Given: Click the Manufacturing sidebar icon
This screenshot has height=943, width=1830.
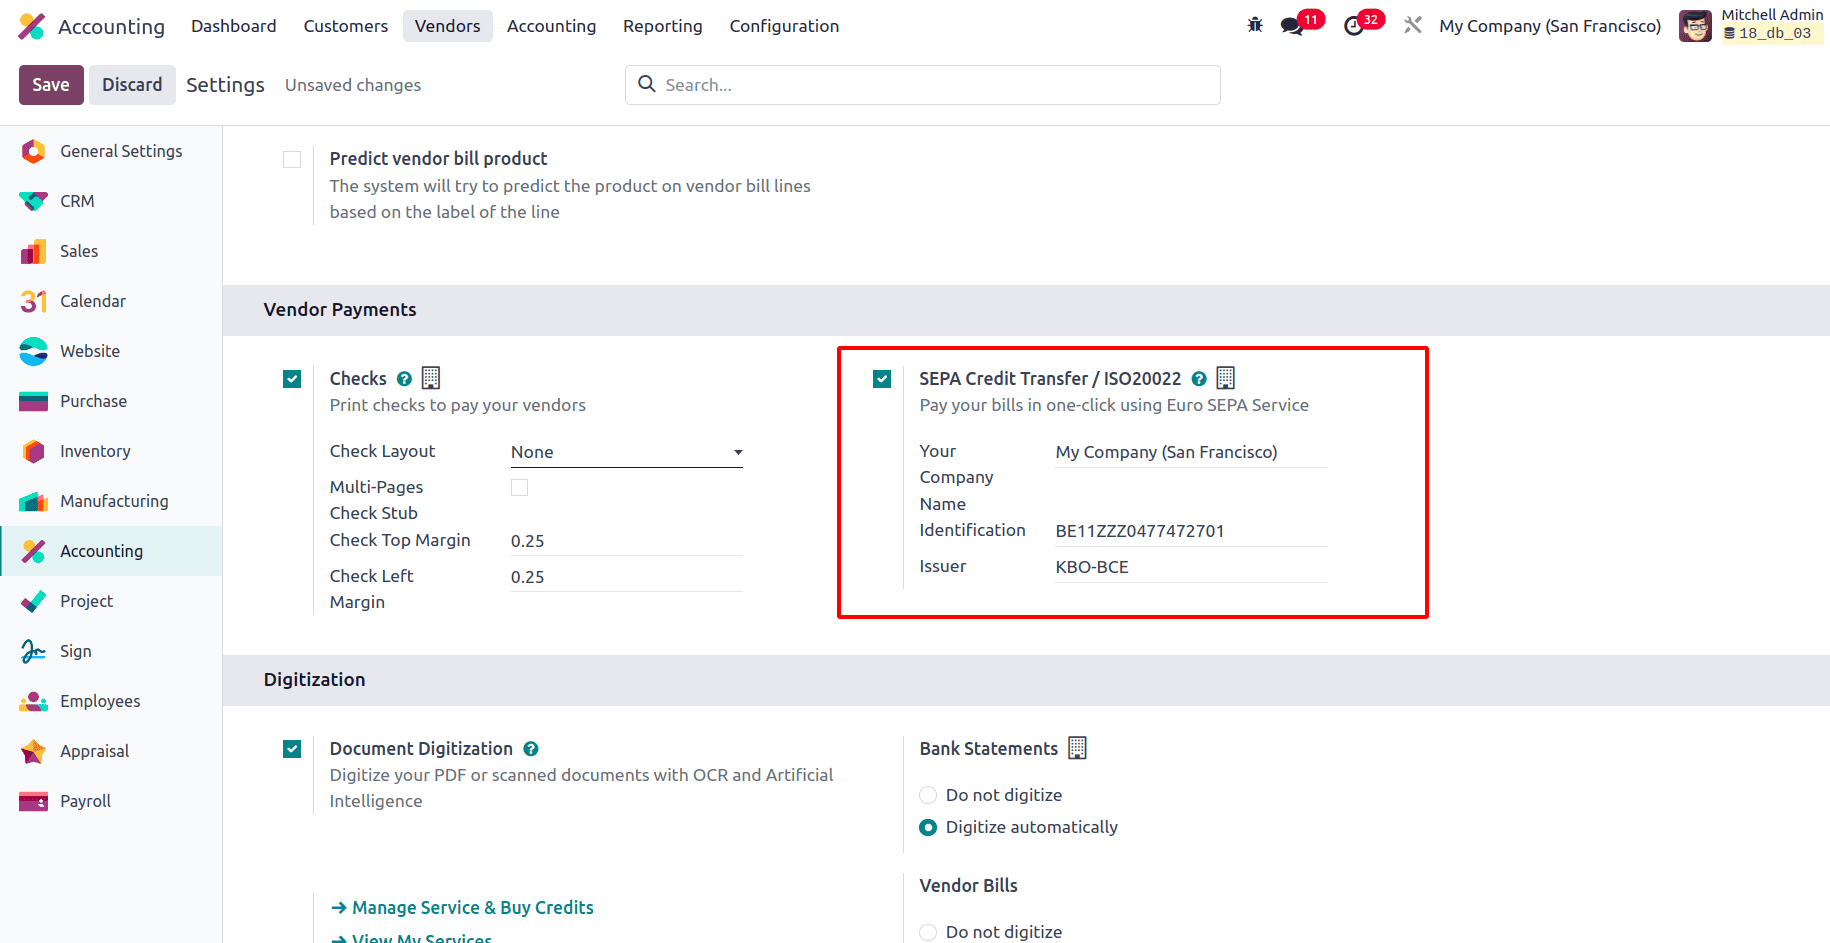Looking at the screenshot, I should pos(34,501).
